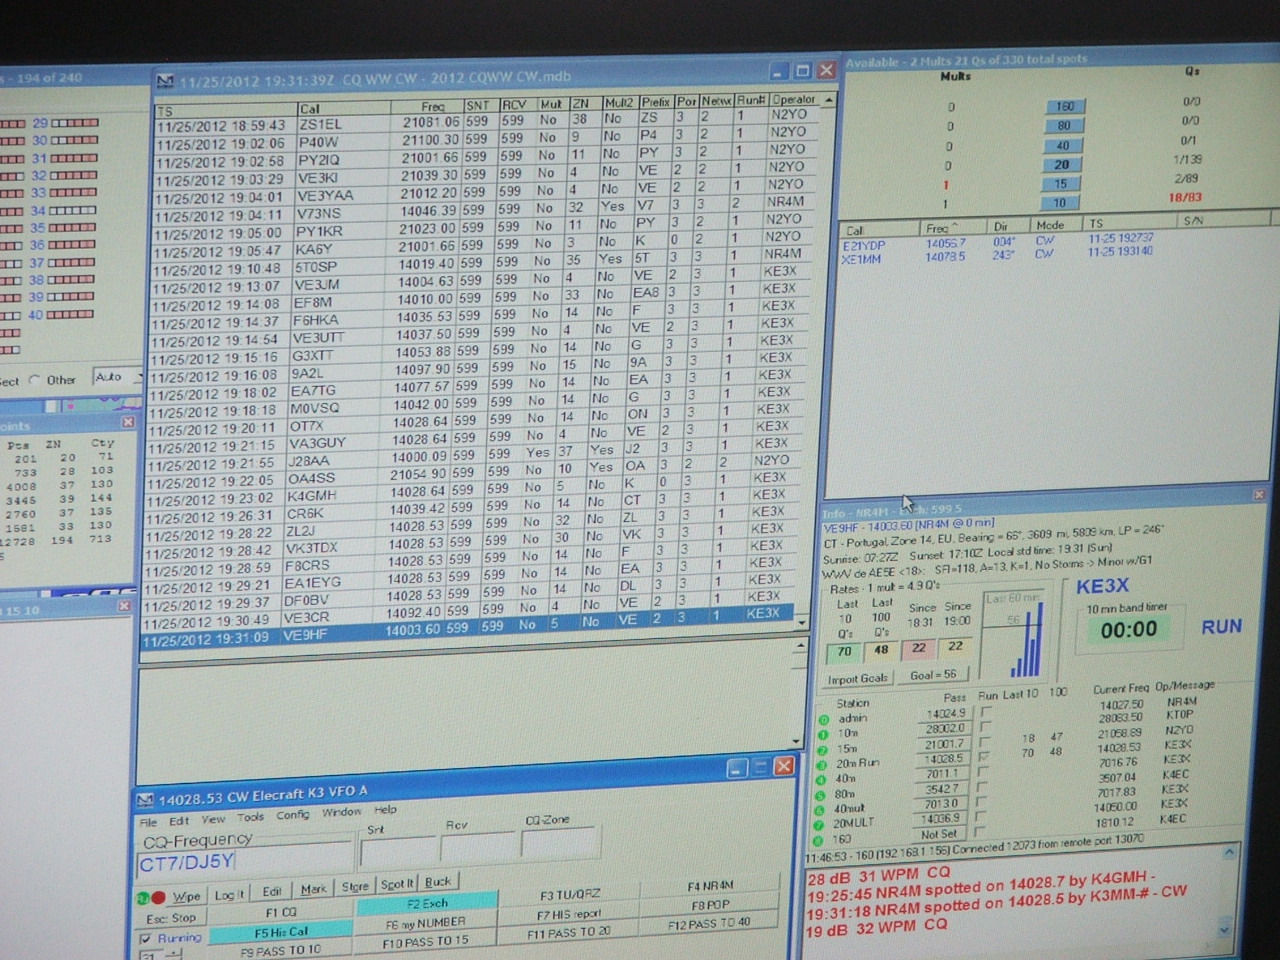Open the Window menu in the entry window
Image resolution: width=1280 pixels, height=960 pixels.
coord(341,812)
